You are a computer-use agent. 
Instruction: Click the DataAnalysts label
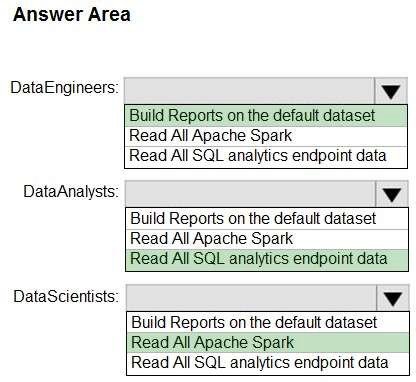click(71, 192)
